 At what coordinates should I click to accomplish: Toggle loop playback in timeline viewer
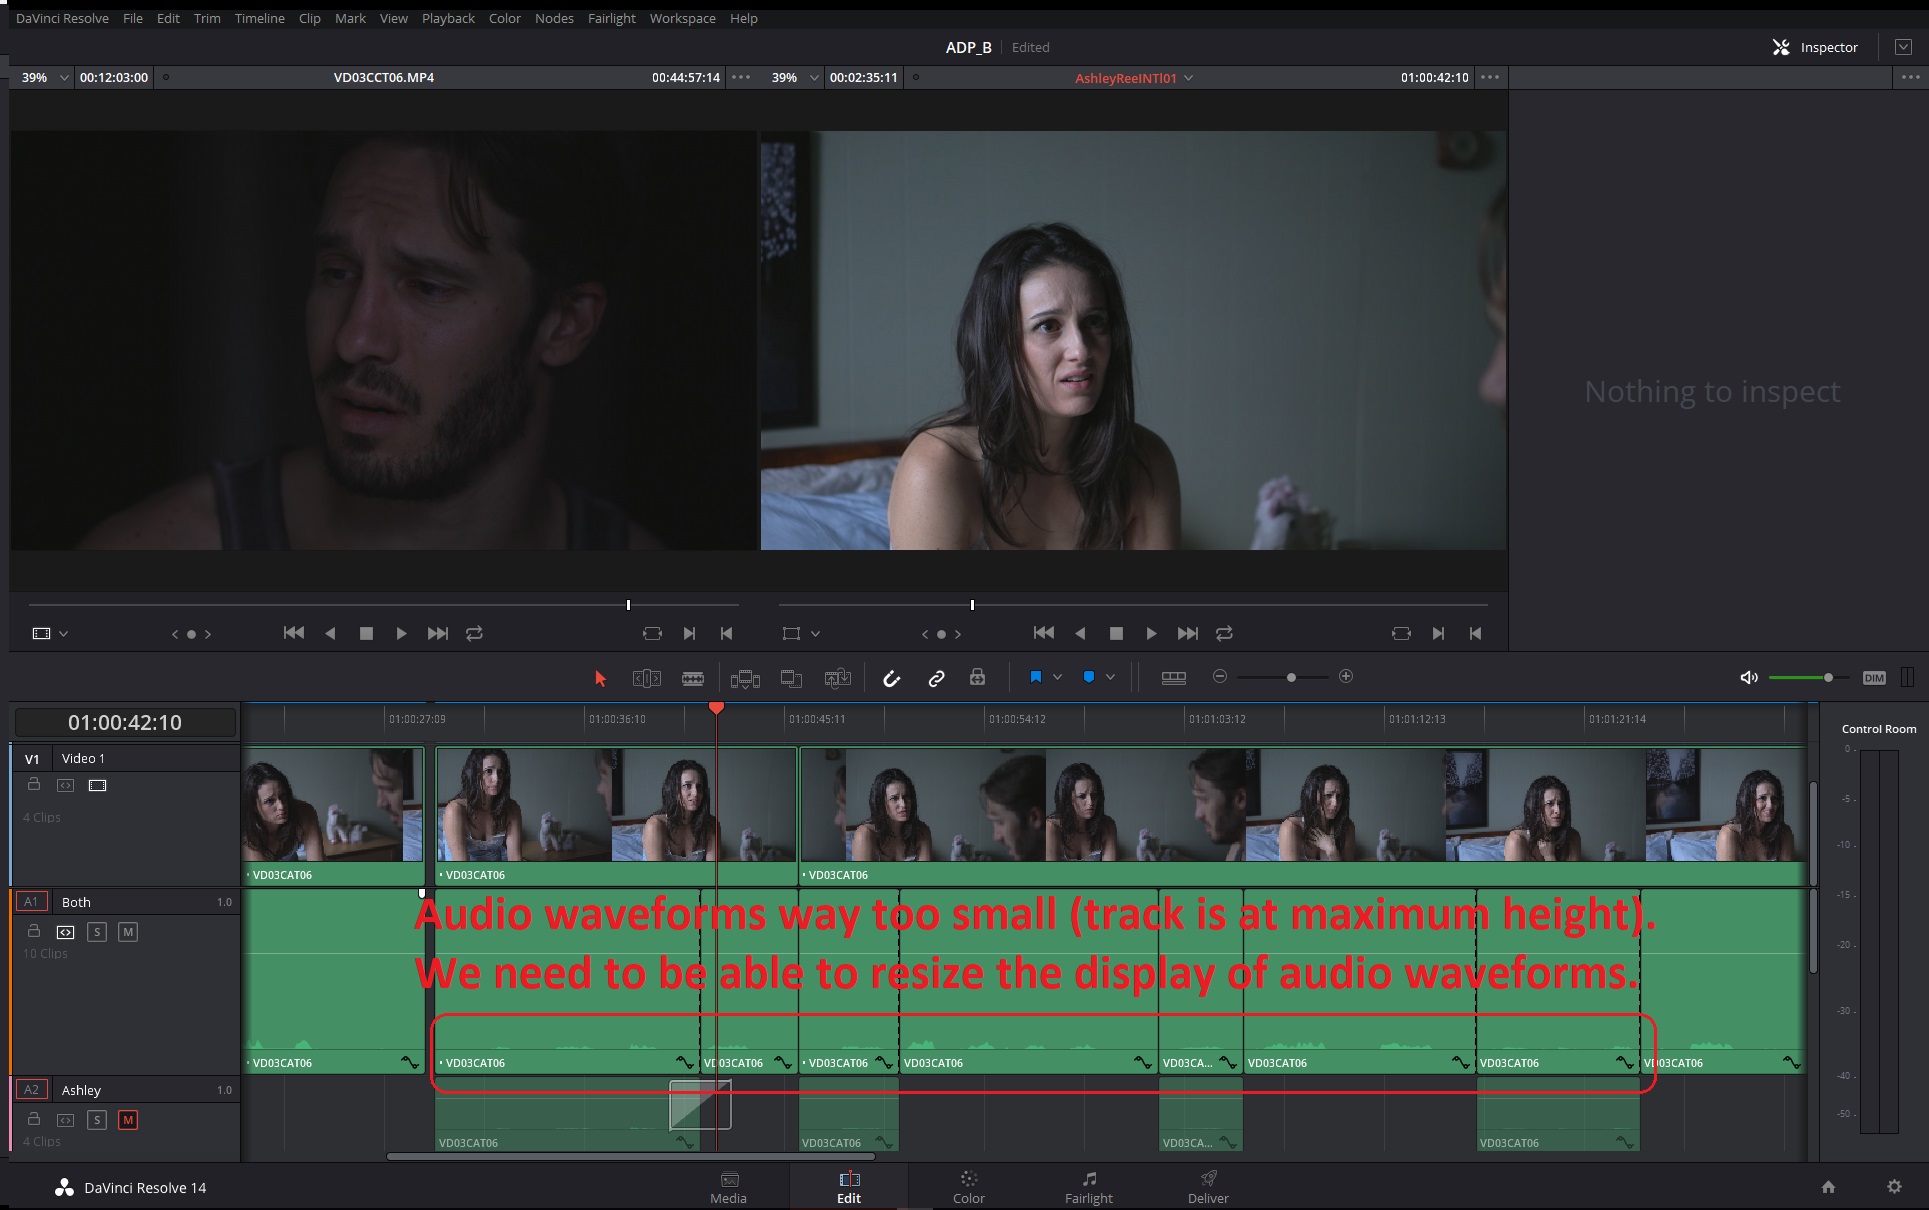pyautogui.click(x=1224, y=633)
